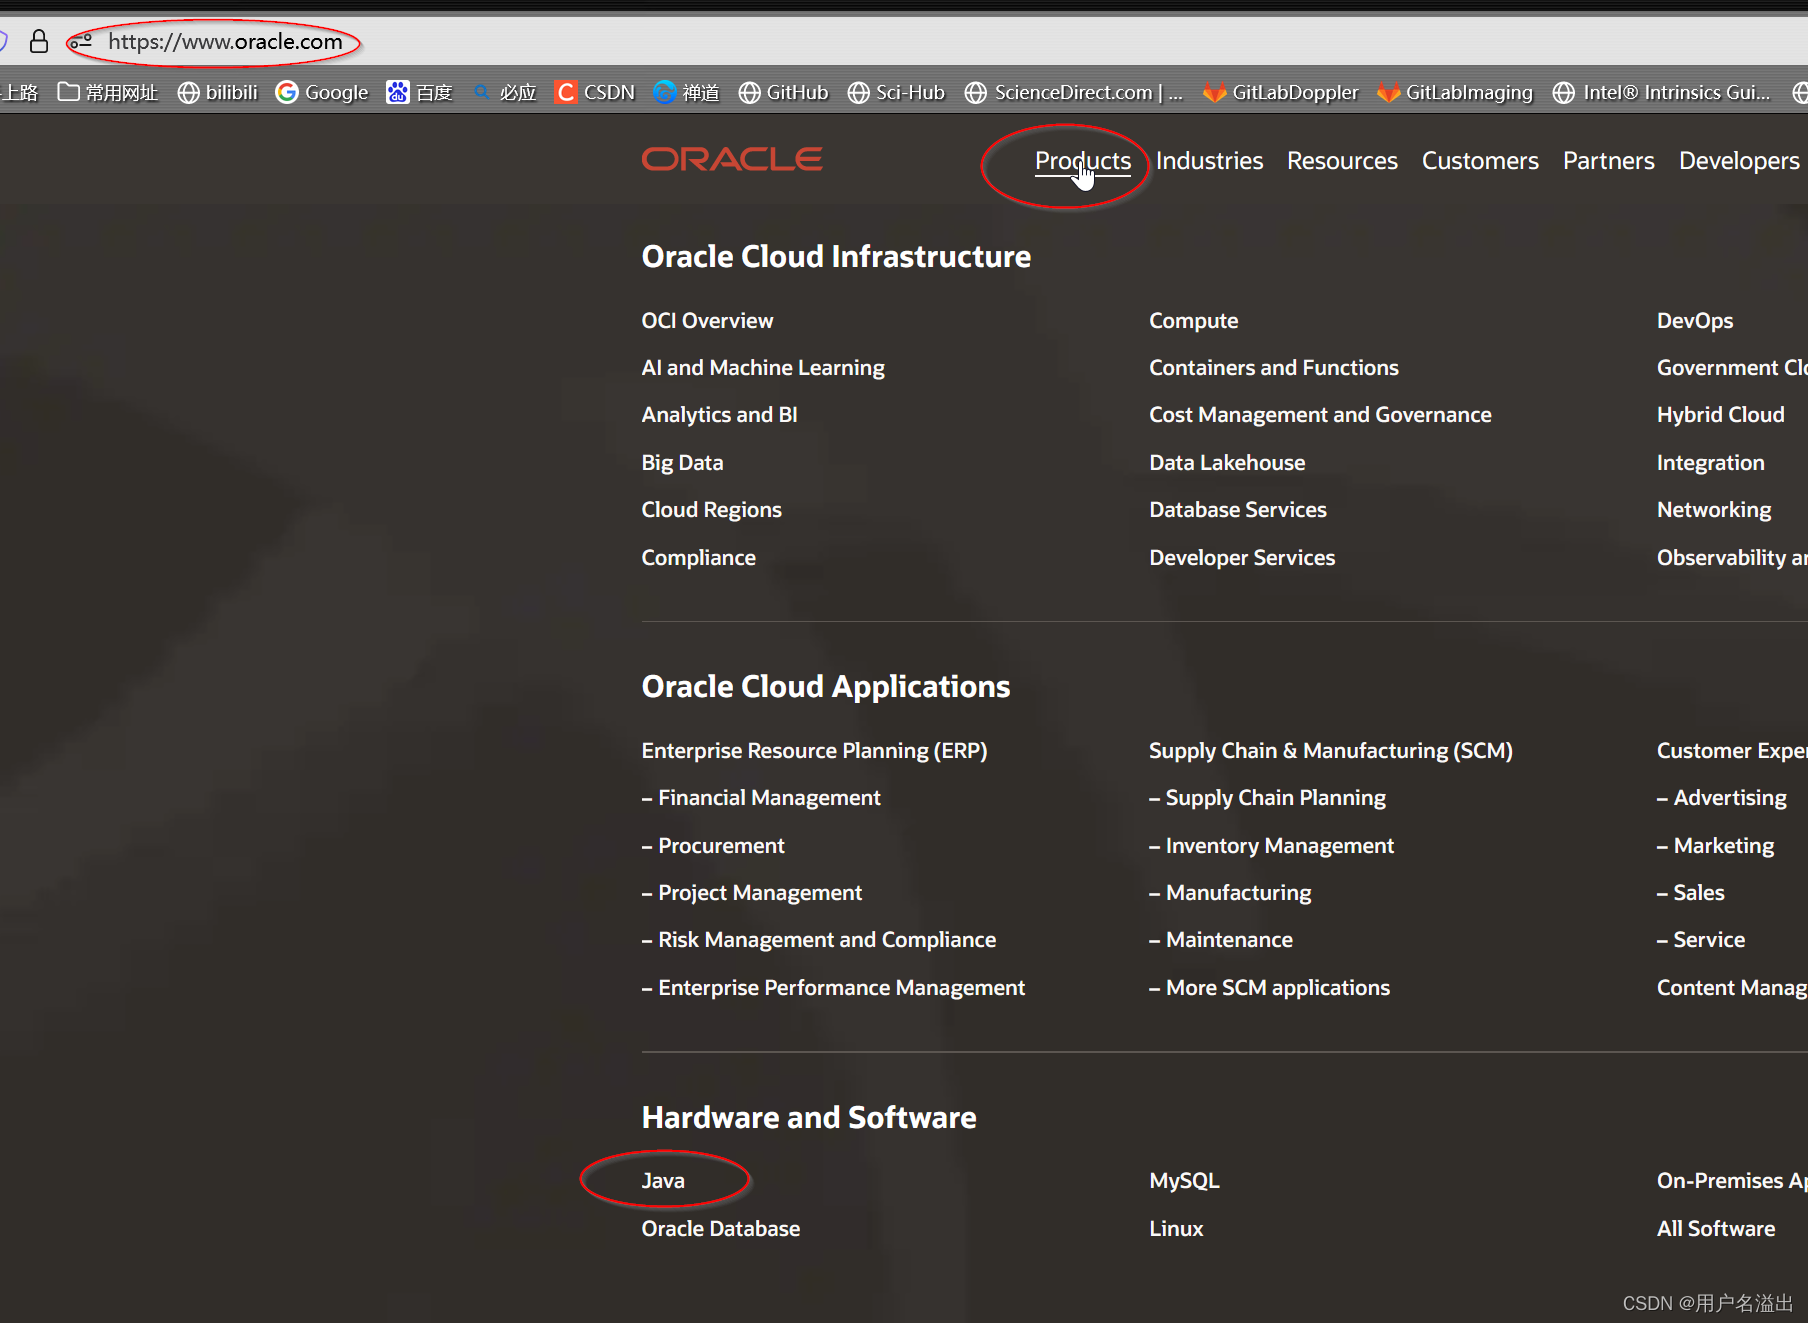
Task: Open the CSDN bookmark
Action: 595,92
